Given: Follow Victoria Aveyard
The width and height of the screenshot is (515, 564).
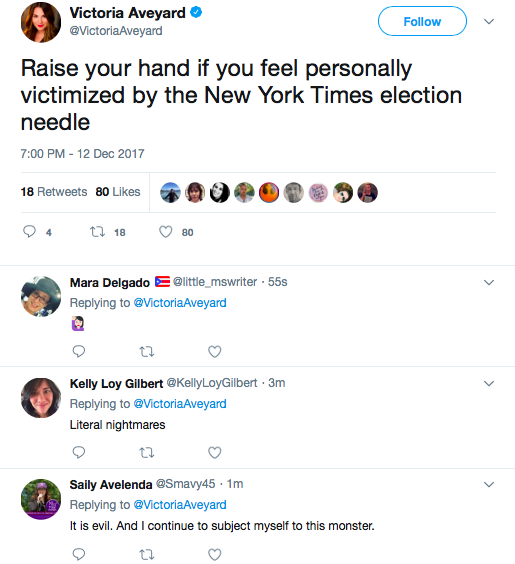Looking at the screenshot, I should (x=422, y=21).
